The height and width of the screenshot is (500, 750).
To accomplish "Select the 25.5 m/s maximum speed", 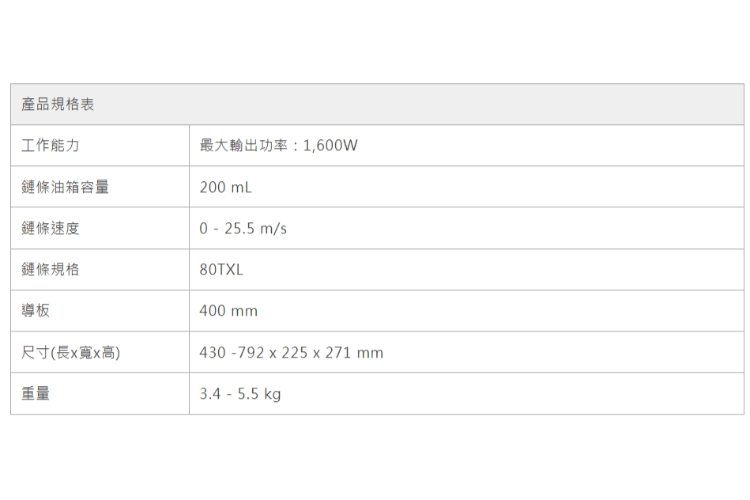I will click(256, 229).
